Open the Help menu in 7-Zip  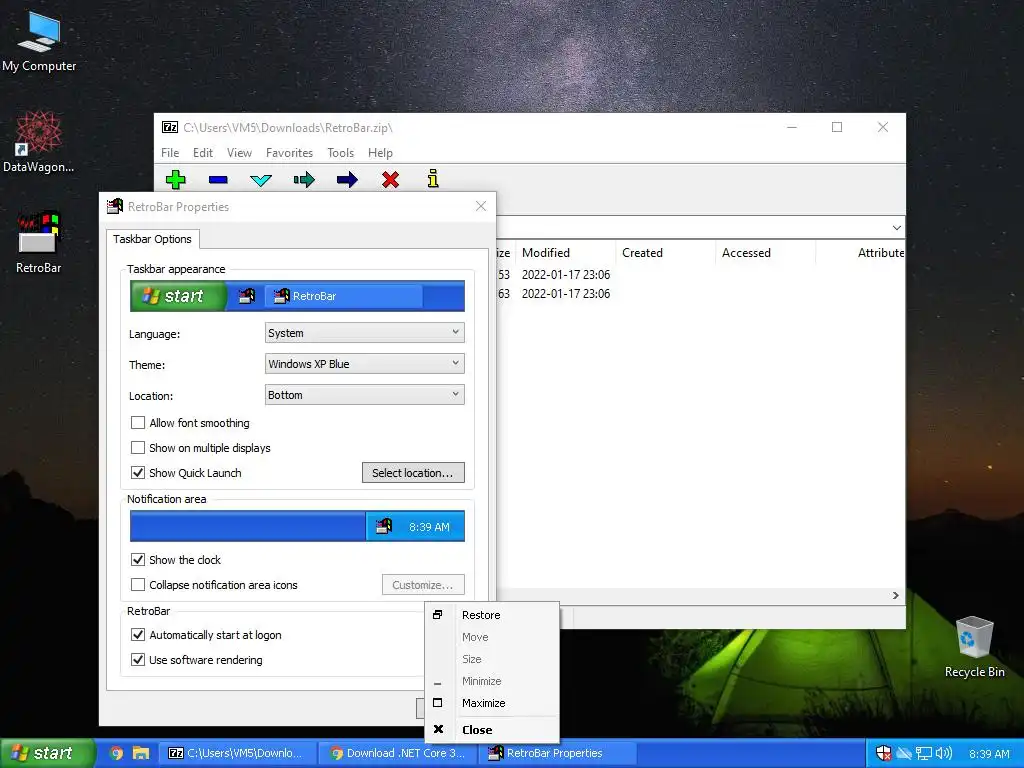[380, 153]
